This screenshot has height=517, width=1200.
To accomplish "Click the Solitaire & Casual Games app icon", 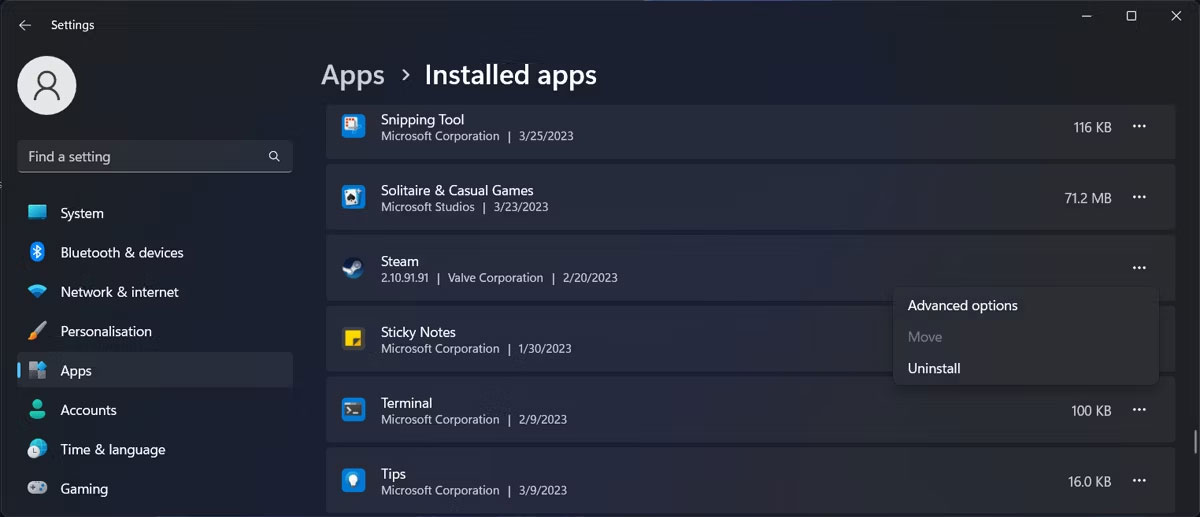I will click(x=353, y=197).
